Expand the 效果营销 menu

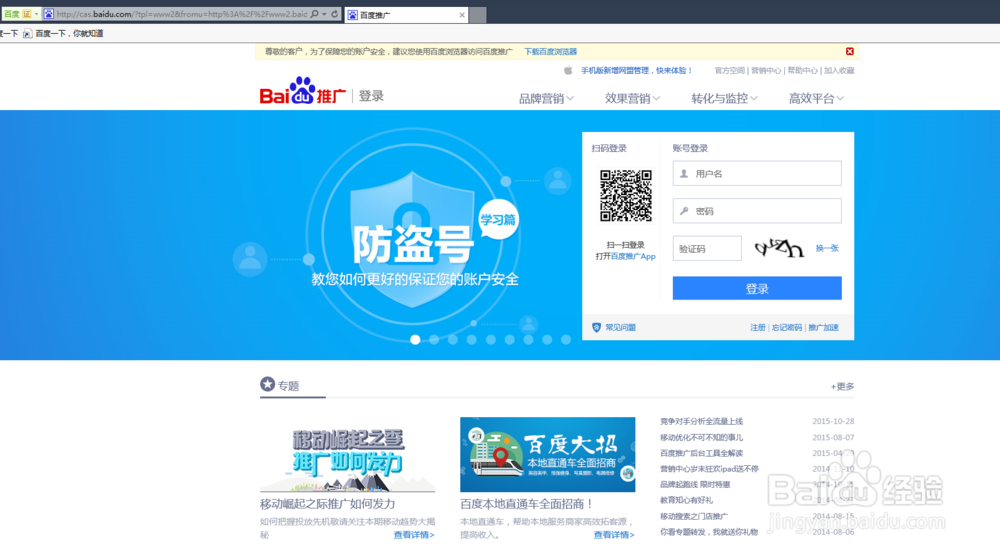tap(632, 98)
